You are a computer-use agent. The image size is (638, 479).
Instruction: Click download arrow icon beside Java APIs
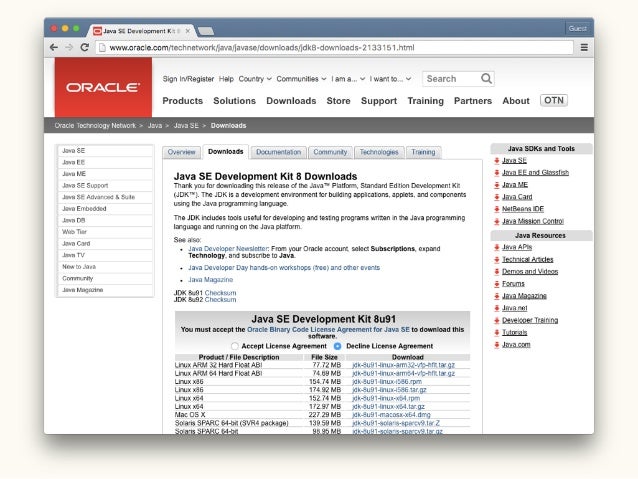(x=496, y=247)
